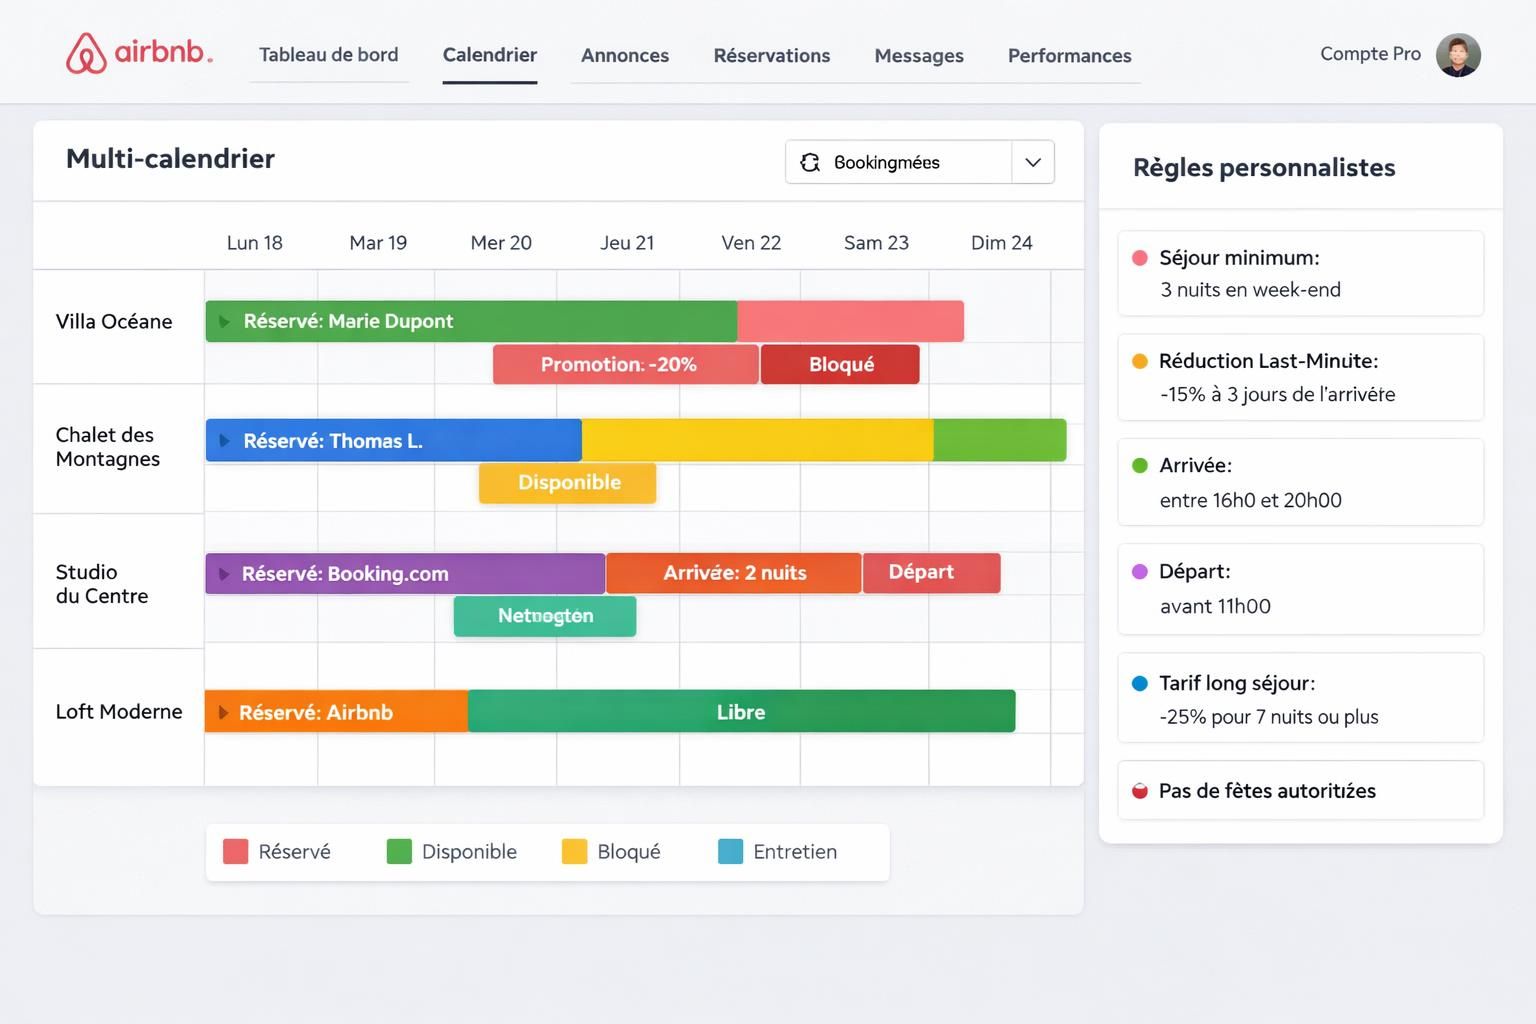Click the Airbnb logo
This screenshot has height=1024, width=1536.
pyautogui.click(x=139, y=53)
